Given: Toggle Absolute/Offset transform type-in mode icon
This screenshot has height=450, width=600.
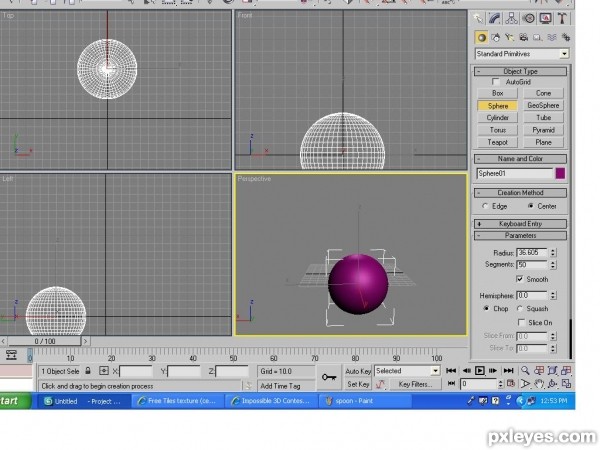Looking at the screenshot, I should pyautogui.click(x=104, y=371).
